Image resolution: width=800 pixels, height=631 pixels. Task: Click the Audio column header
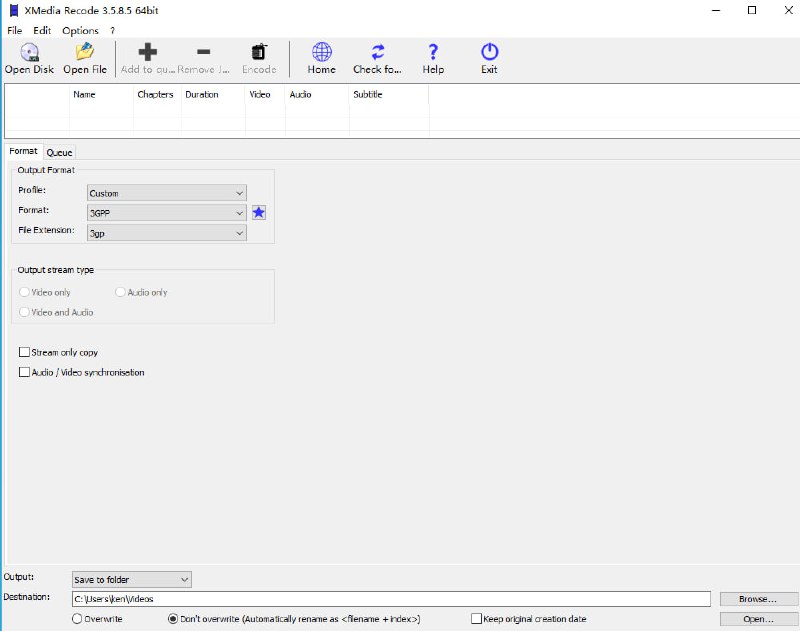[317, 94]
